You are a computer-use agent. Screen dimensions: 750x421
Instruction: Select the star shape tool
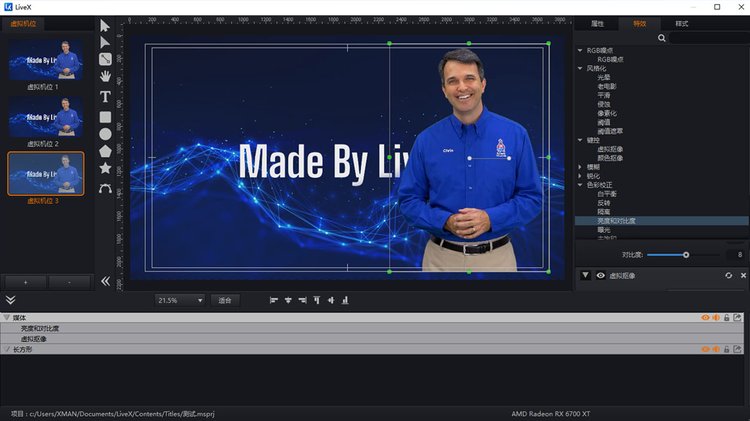[105, 169]
